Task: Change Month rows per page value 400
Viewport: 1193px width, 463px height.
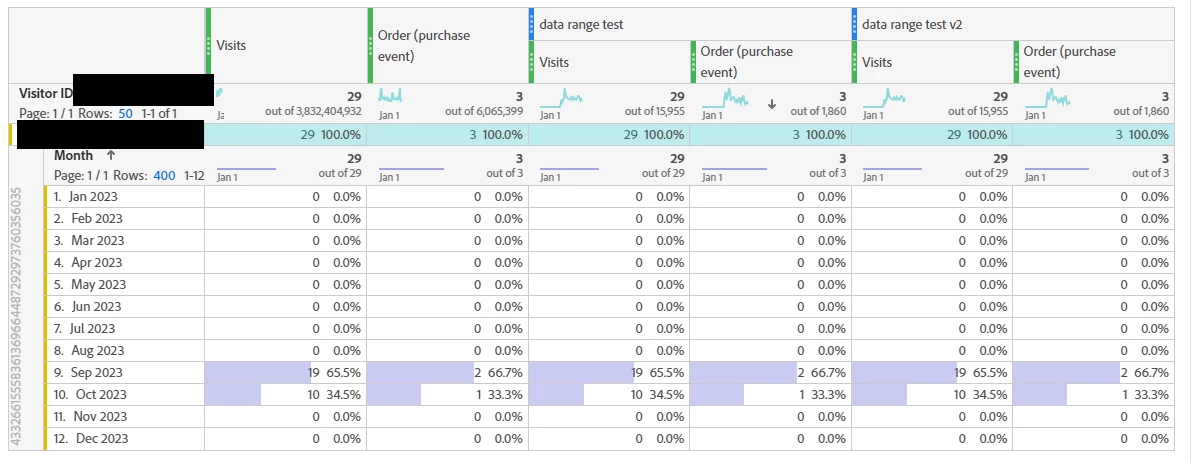Action: (x=164, y=175)
